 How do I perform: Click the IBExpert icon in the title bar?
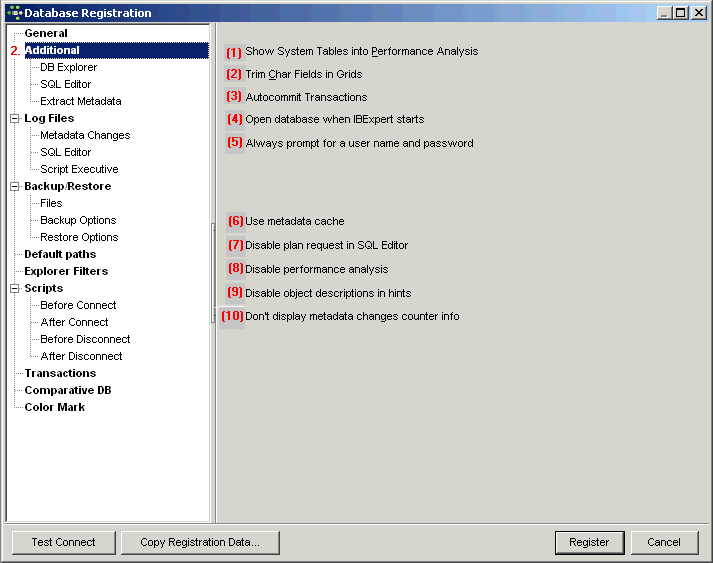(15, 13)
